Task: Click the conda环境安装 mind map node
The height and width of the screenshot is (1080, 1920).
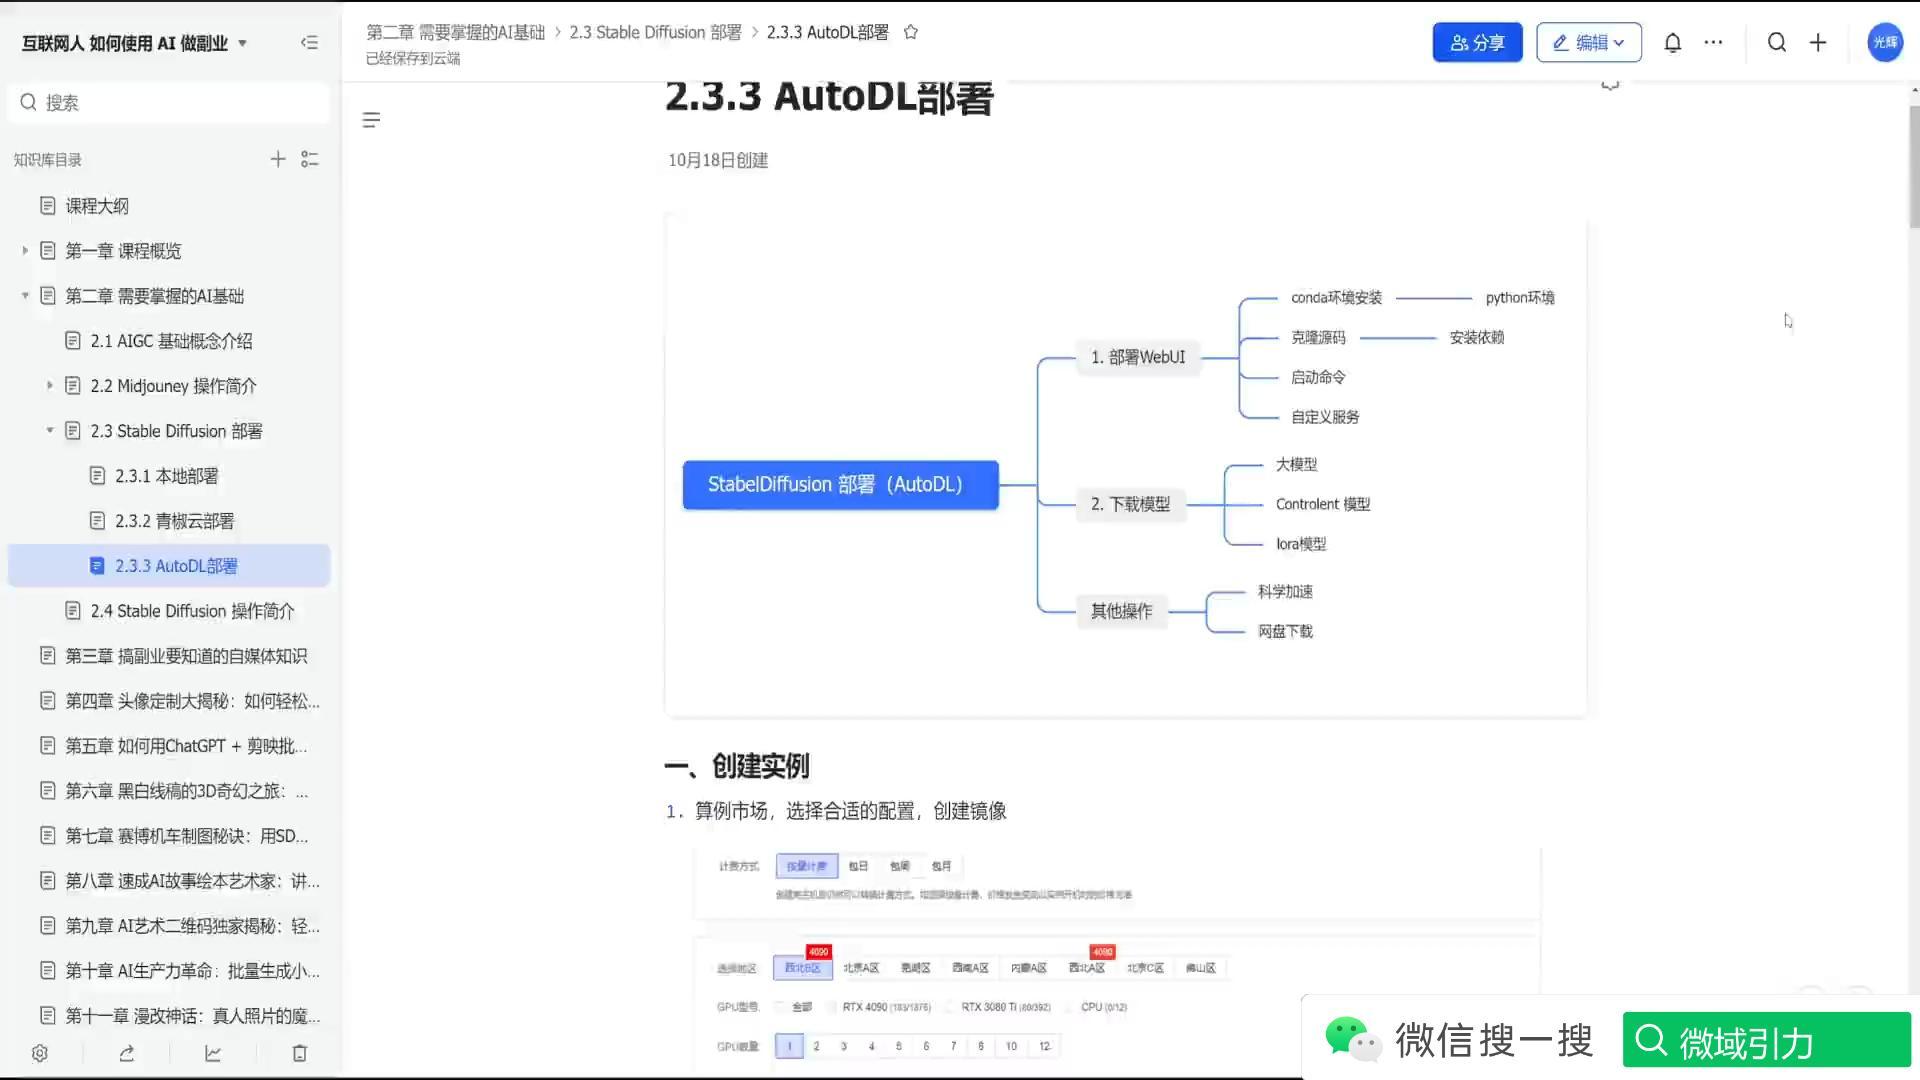Action: [1336, 298]
